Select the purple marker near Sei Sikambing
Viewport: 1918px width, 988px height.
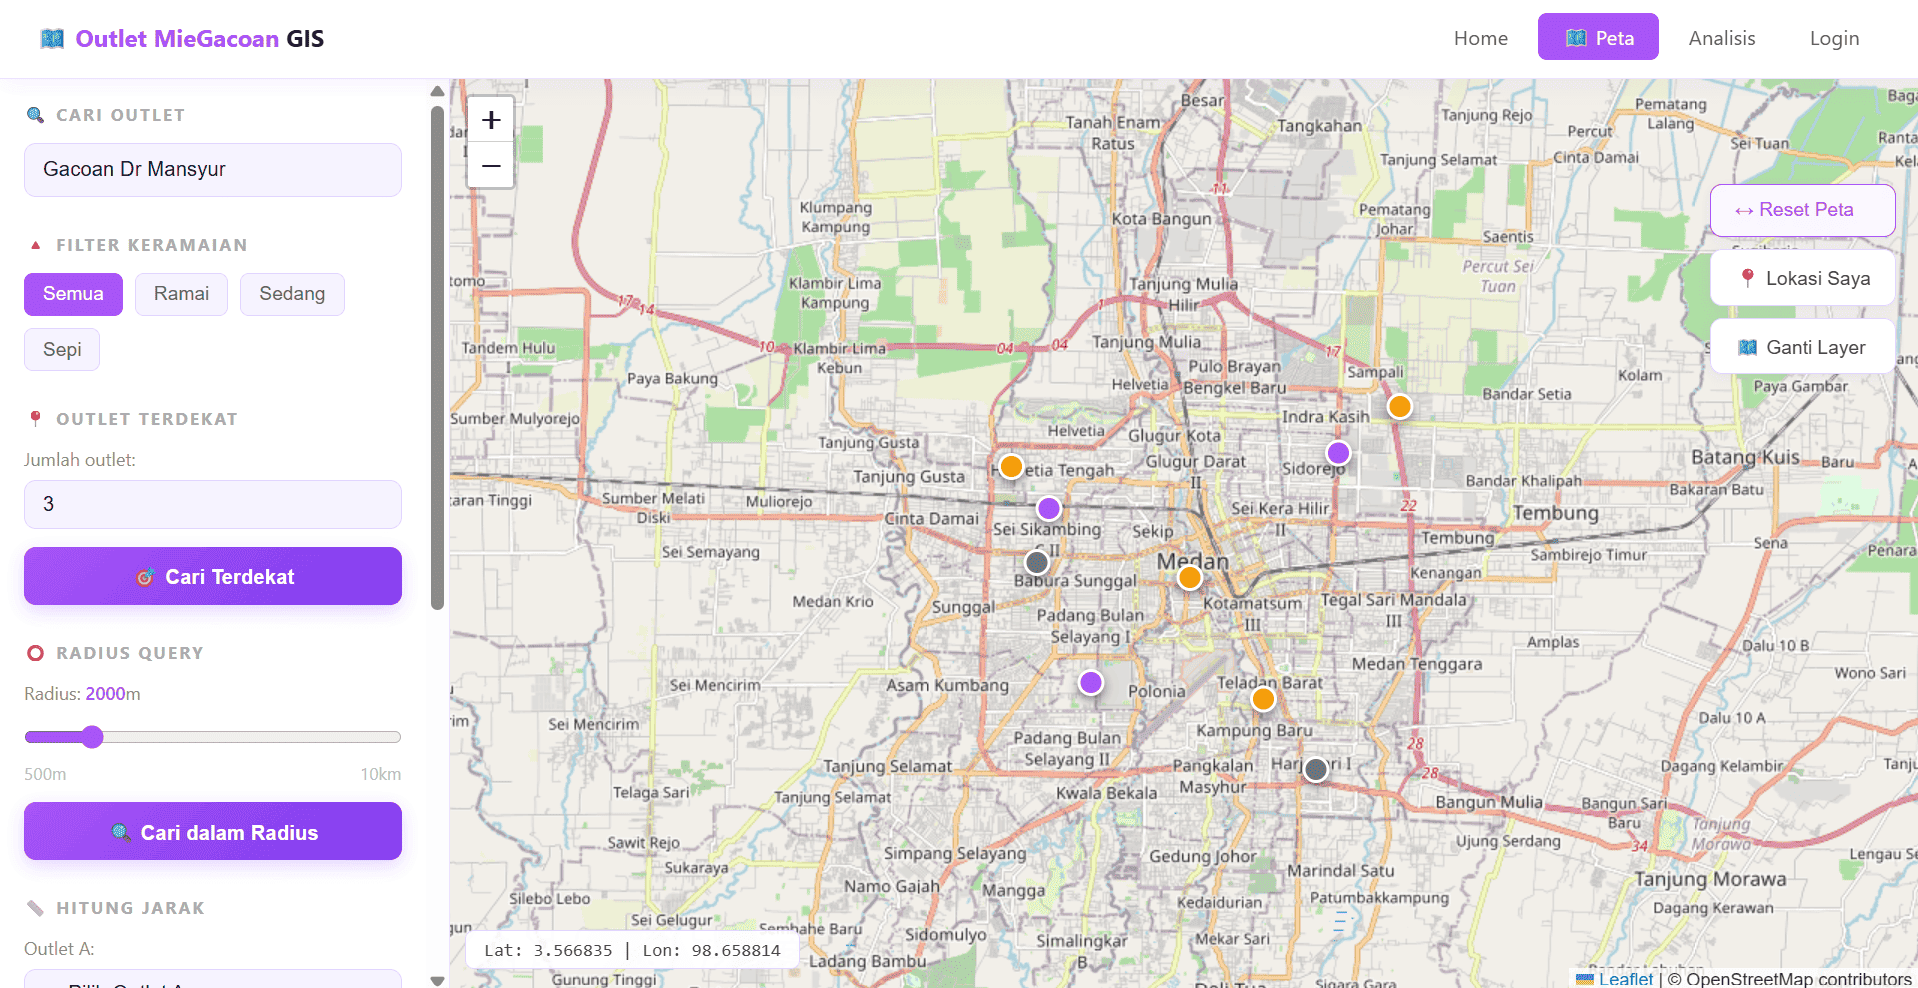[x=1048, y=508]
